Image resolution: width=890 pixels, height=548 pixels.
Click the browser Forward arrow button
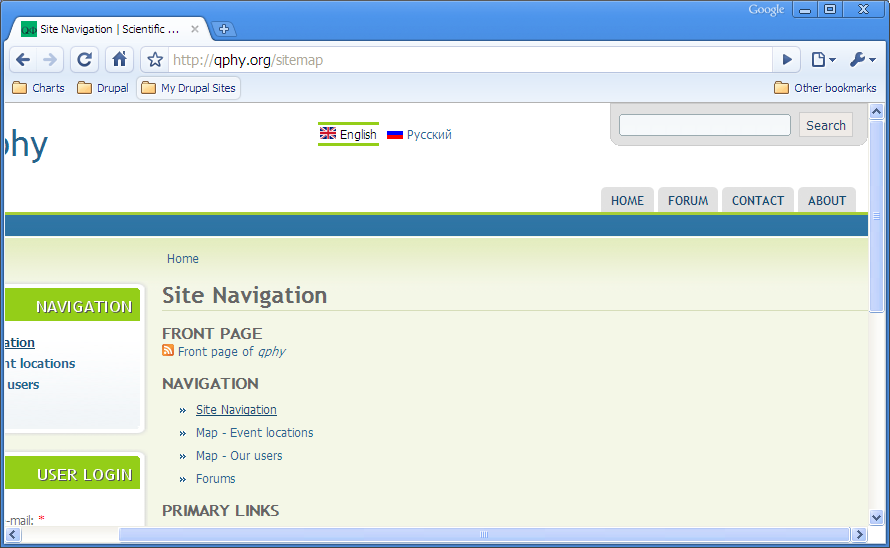pos(50,60)
